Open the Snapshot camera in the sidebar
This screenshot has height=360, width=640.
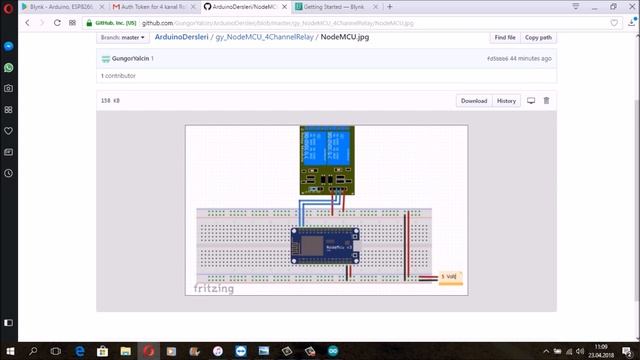(x=9, y=88)
